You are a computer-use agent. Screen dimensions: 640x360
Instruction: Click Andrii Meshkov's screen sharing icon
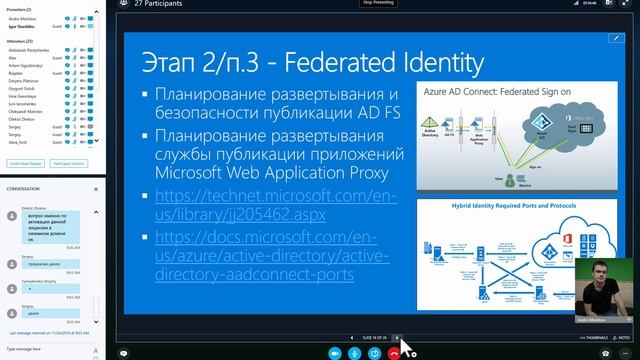click(91, 19)
